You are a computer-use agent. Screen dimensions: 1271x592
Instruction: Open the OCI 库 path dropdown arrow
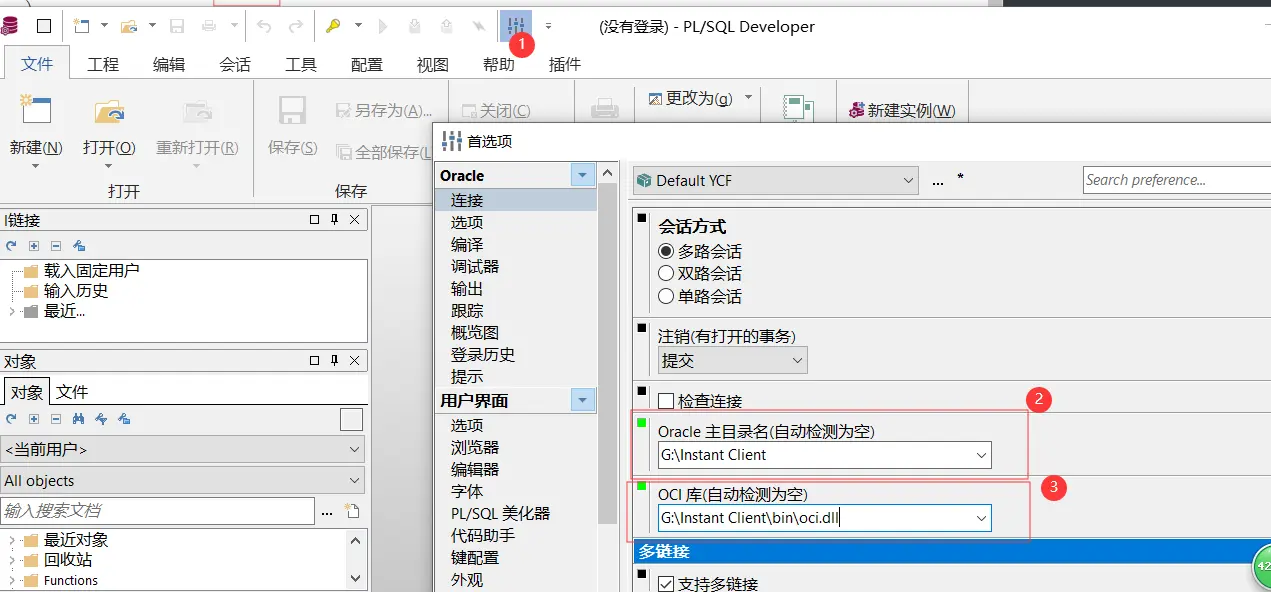pos(981,518)
